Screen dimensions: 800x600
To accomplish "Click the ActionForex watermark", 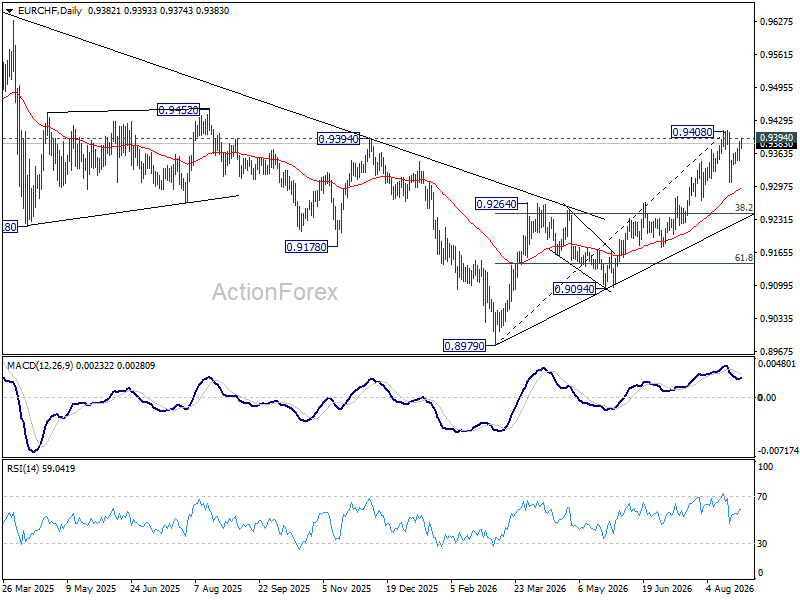I will 274,292.
